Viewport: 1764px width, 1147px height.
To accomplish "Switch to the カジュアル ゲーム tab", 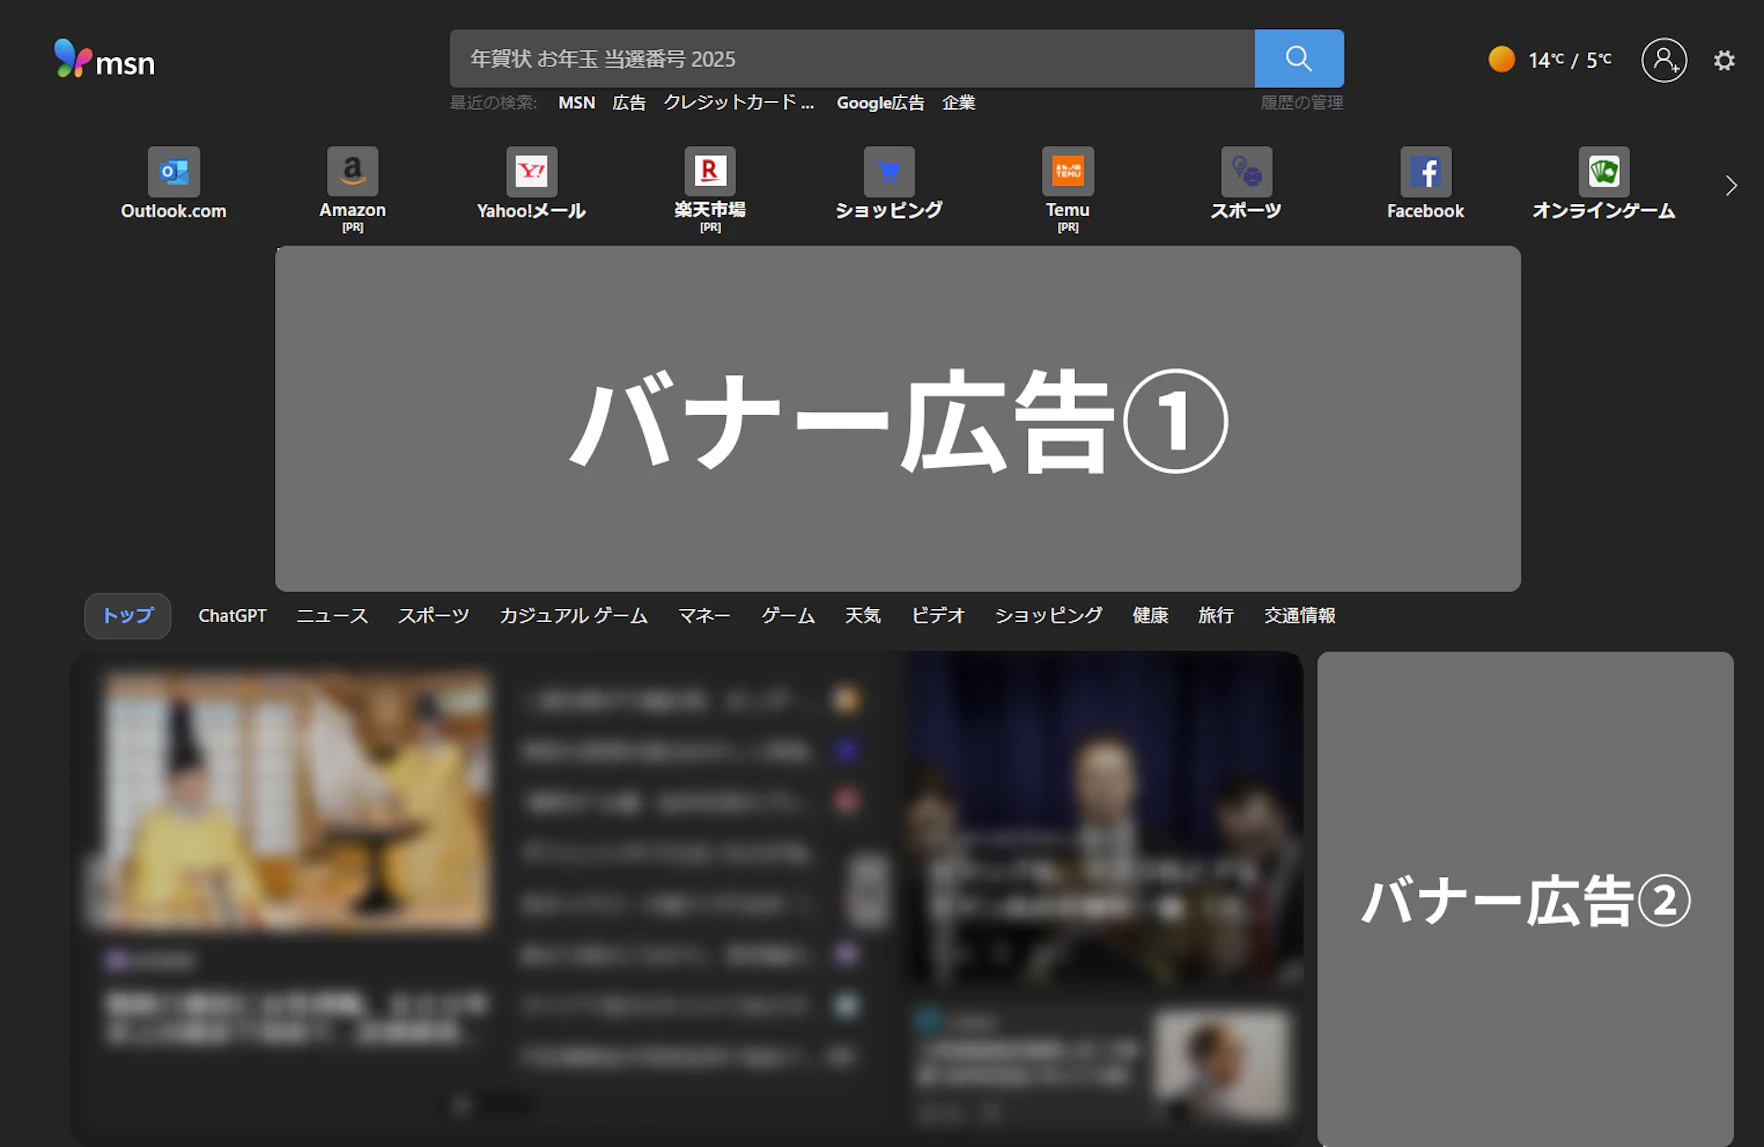I will point(574,616).
